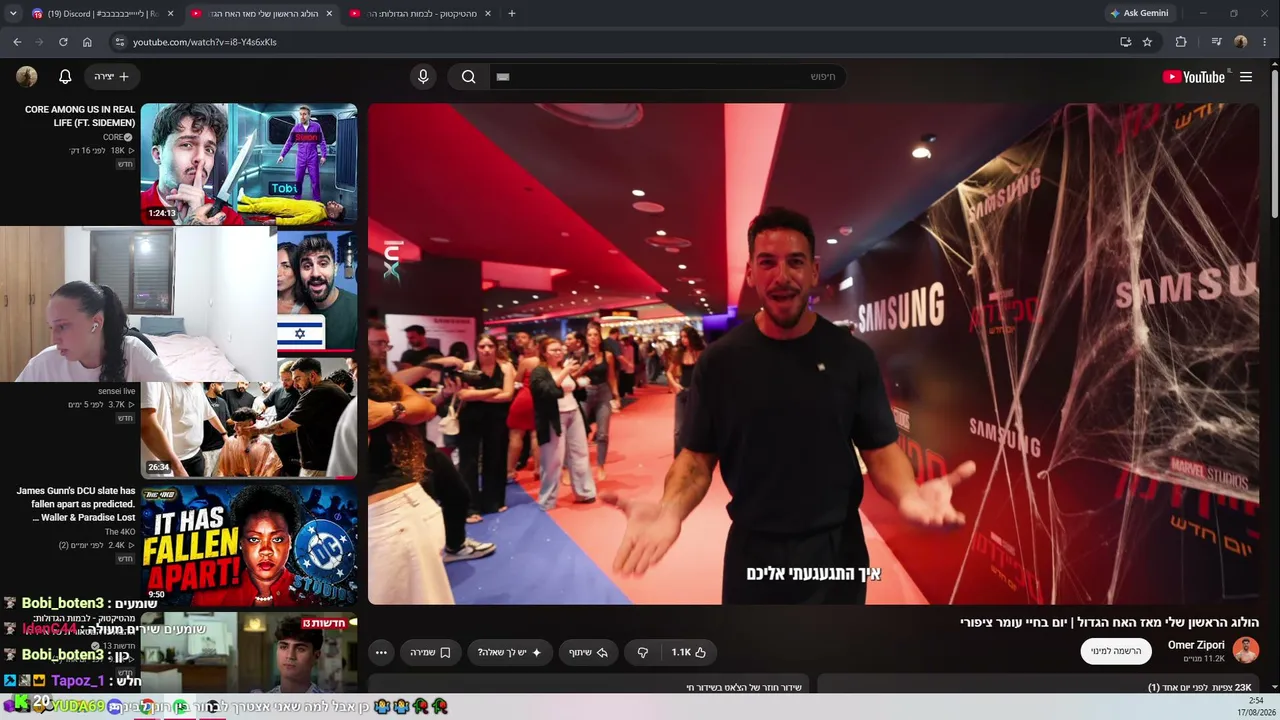Open the 26:34 recommended video thumbnail

tap(249, 418)
